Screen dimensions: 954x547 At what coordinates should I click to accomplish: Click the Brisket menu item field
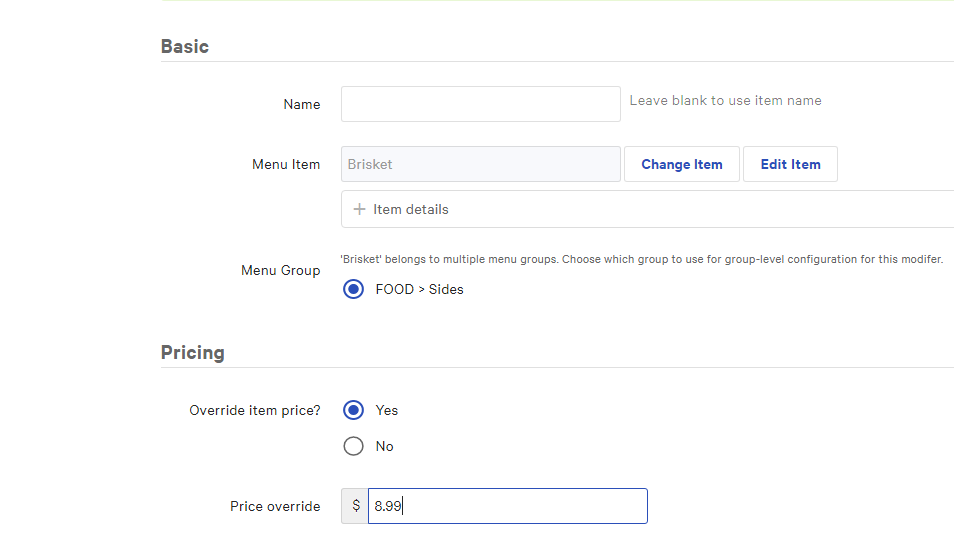click(x=480, y=164)
